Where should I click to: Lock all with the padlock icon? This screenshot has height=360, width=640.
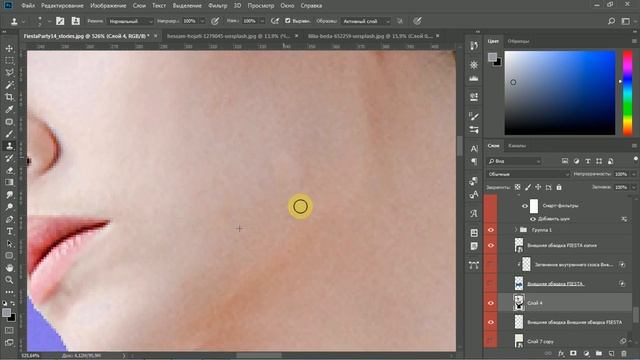[559, 187]
